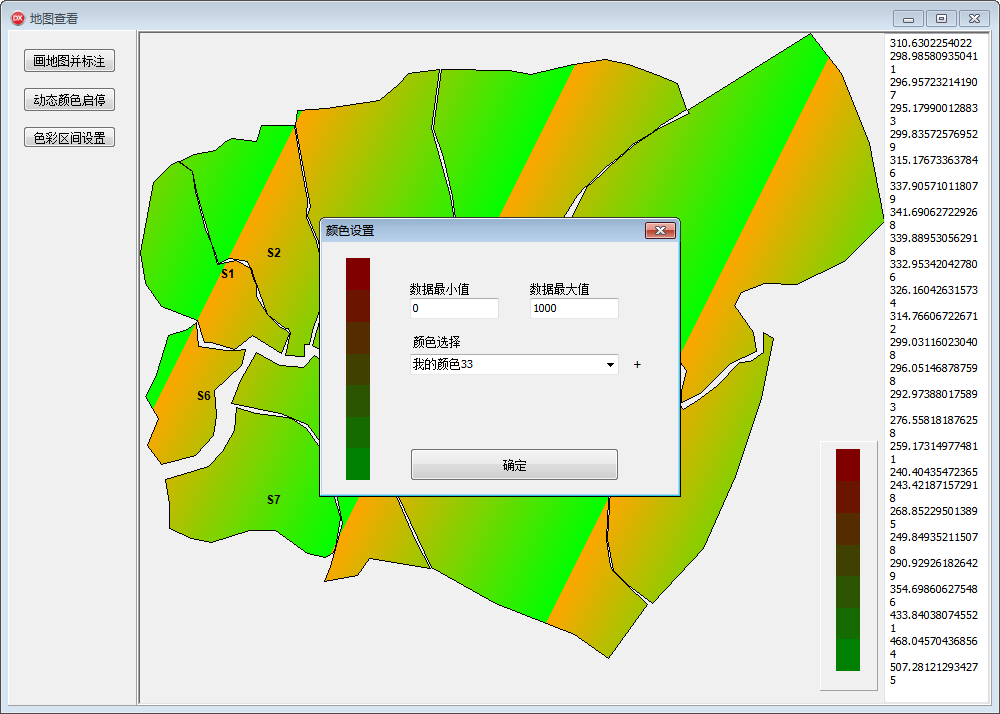The width and height of the screenshot is (1000, 714).
Task: Maximize the 地图查看 window
Action: [x=941, y=18]
